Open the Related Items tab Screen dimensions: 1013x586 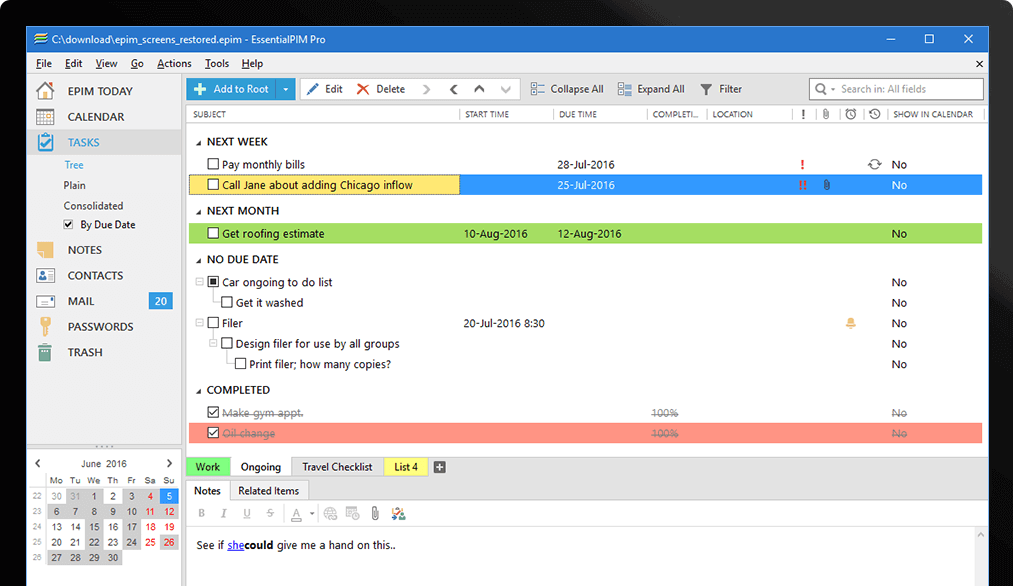coord(269,491)
